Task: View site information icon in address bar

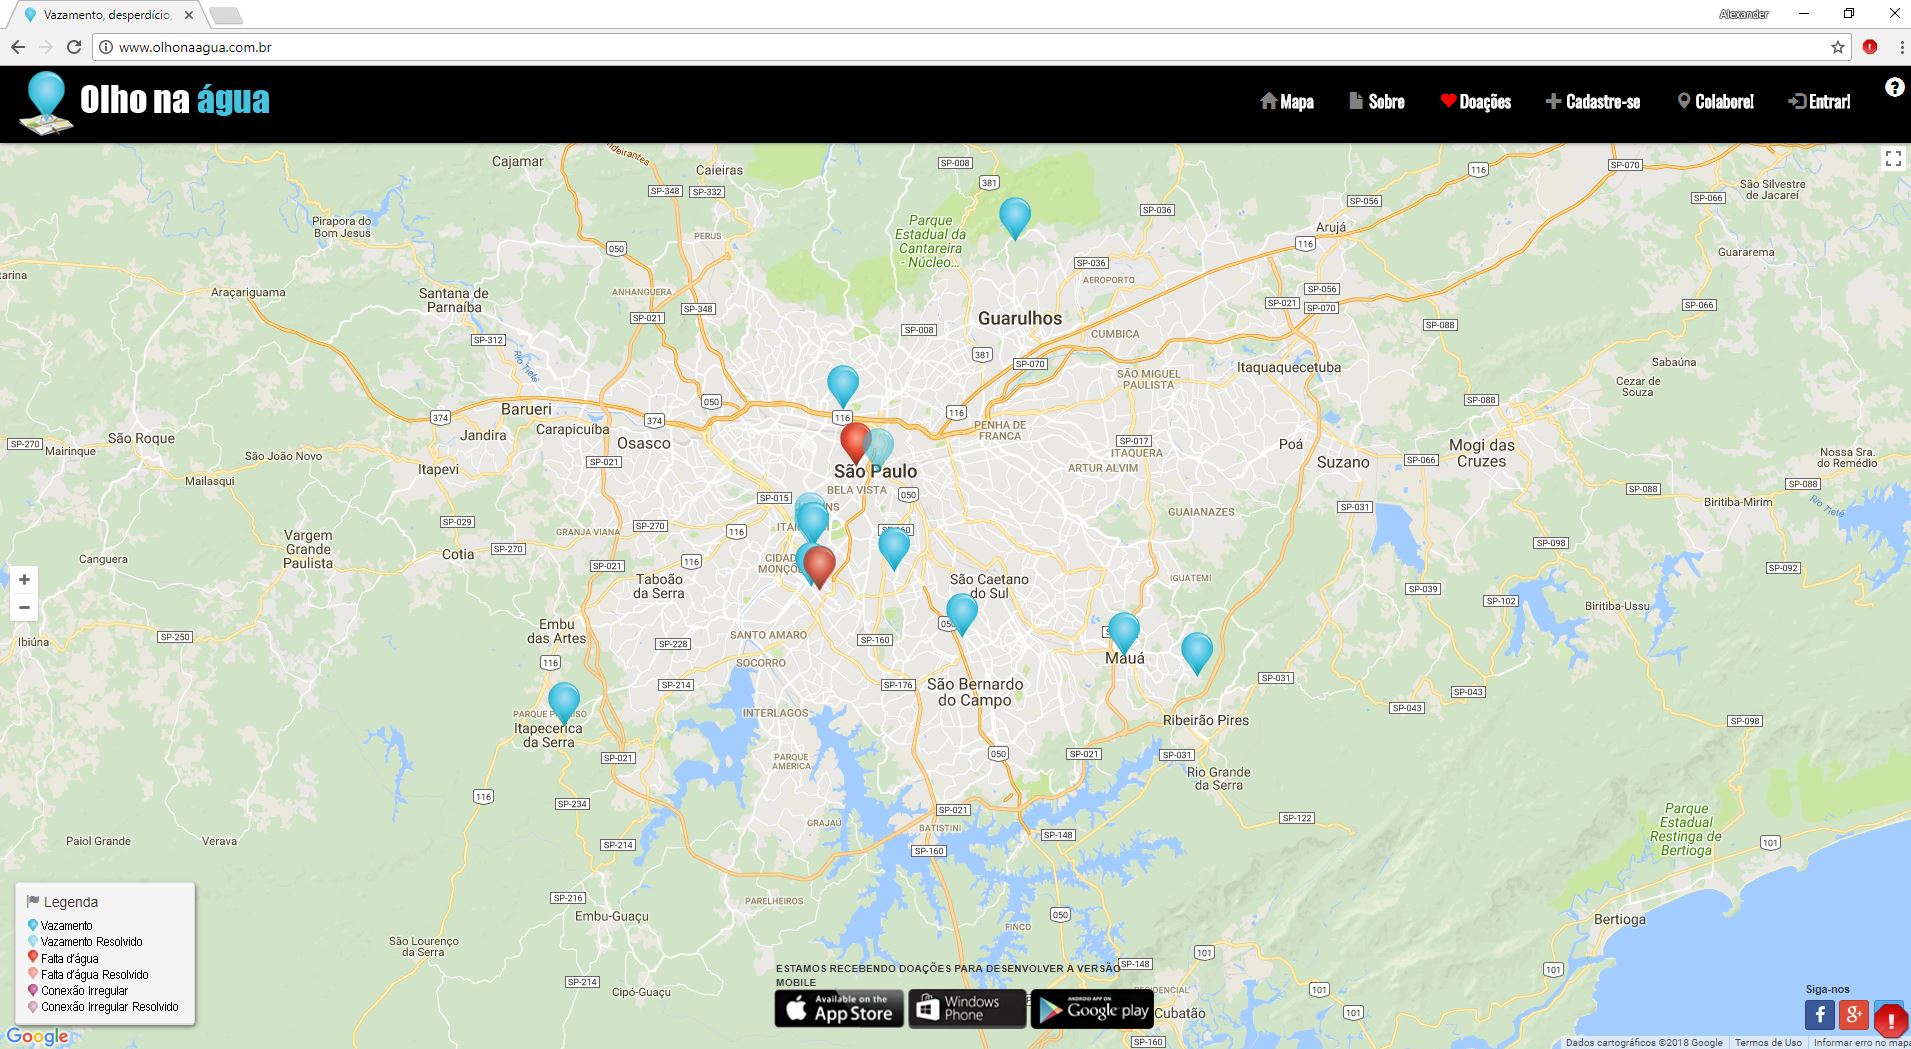Action: [106, 47]
